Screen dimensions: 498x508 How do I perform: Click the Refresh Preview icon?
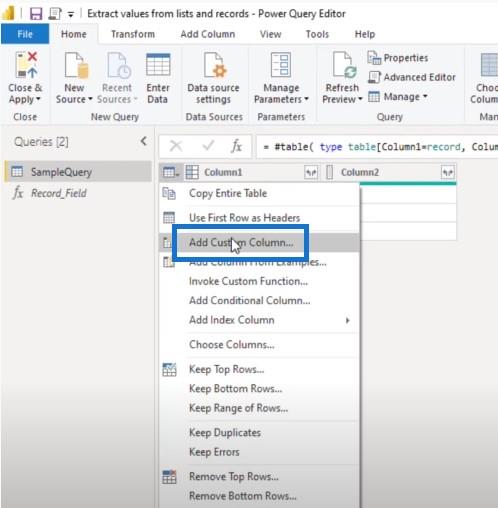click(344, 65)
